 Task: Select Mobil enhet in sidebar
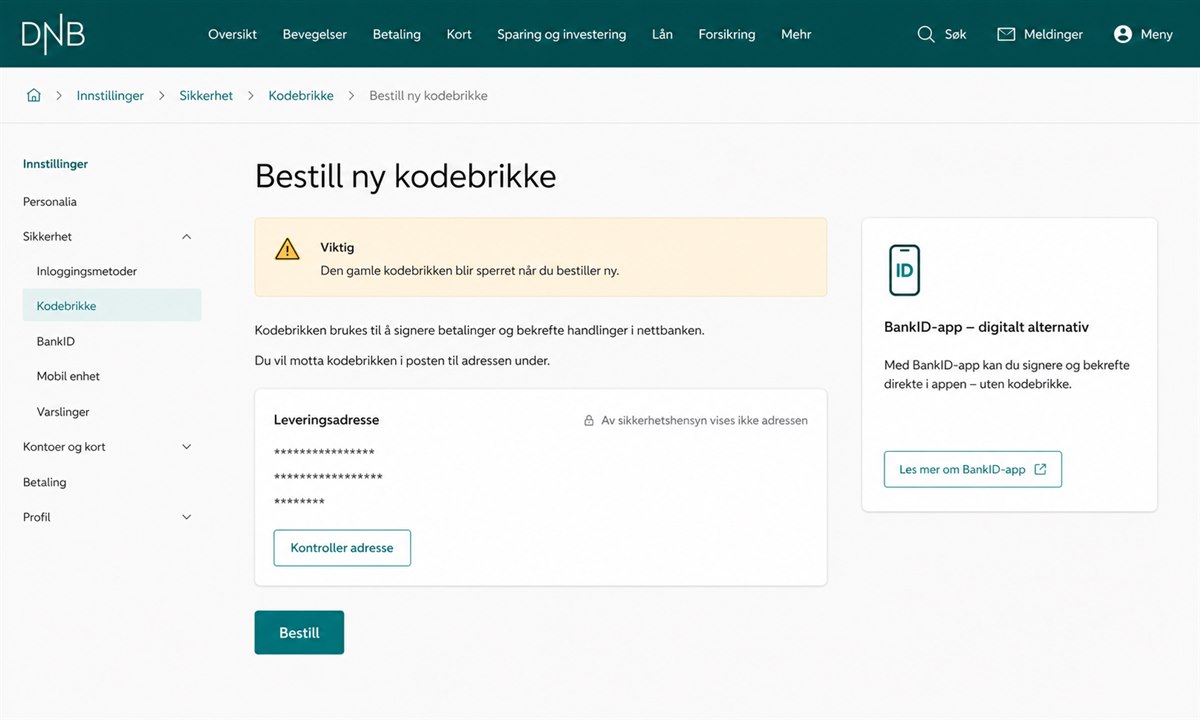pos(68,377)
